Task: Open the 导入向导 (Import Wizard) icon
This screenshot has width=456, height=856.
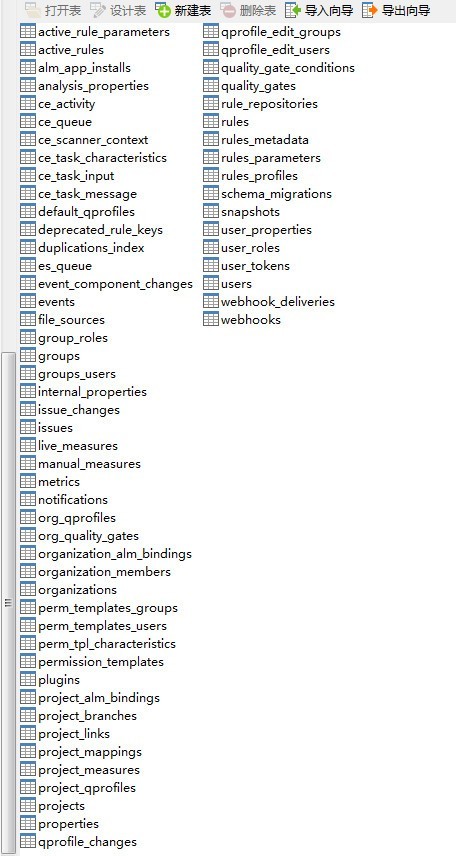Action: [x=293, y=10]
